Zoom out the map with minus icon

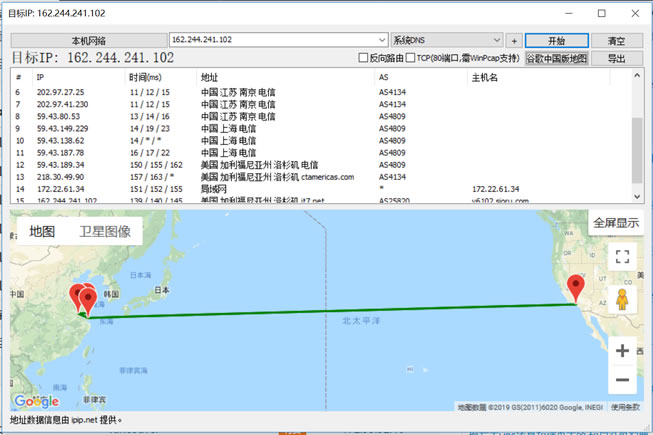(x=622, y=380)
